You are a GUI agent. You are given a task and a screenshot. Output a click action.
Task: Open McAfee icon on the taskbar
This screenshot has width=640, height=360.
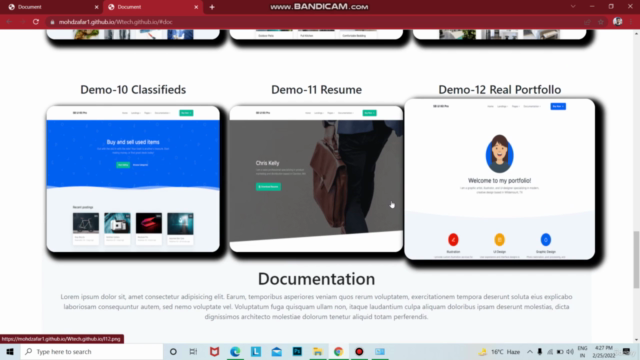(214, 351)
